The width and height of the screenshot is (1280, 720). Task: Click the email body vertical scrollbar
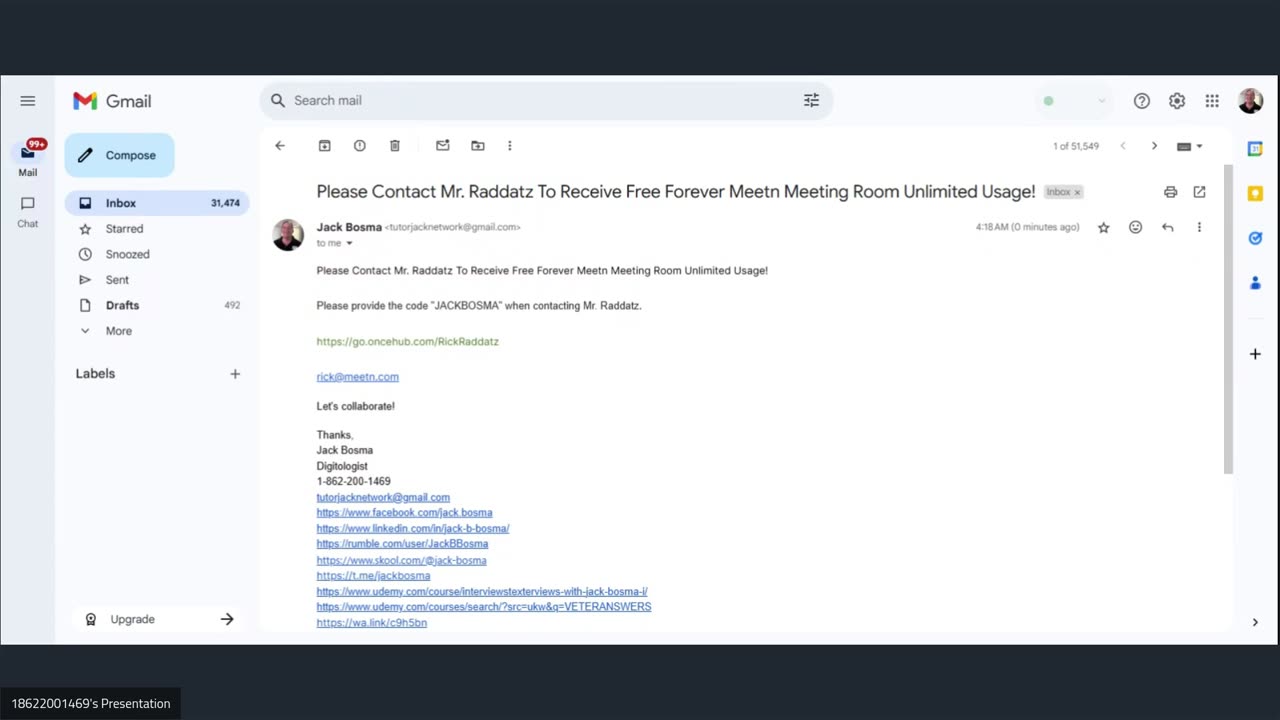pos(1228,320)
